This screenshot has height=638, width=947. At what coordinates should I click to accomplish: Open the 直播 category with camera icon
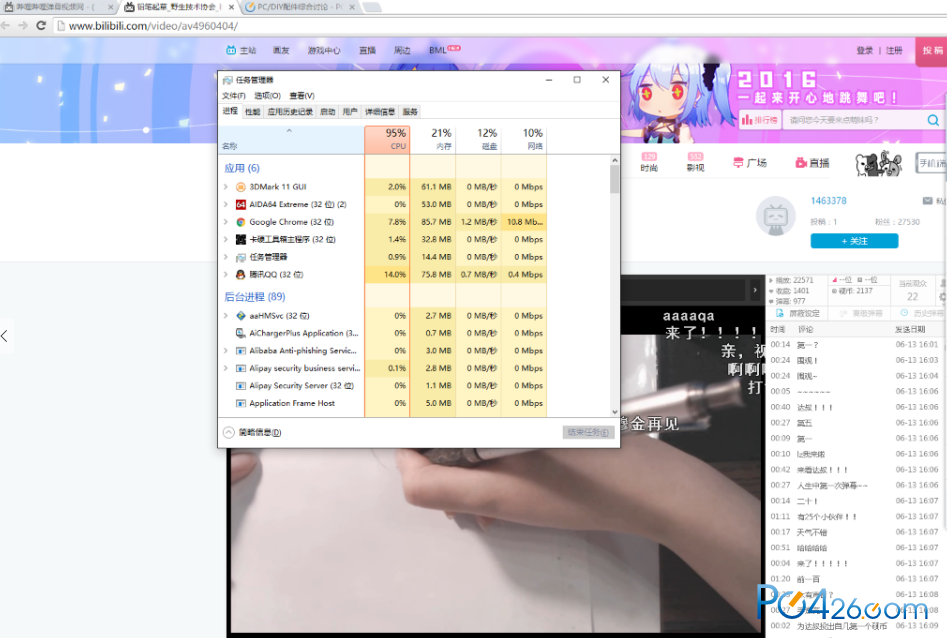click(812, 163)
